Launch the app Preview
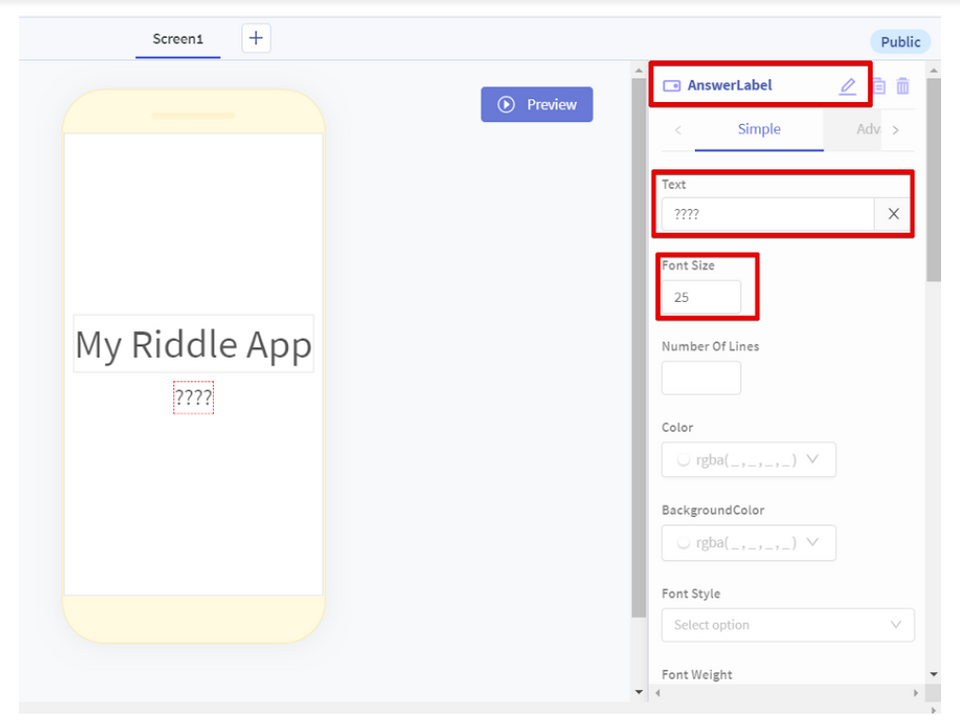960x723 pixels. coord(536,104)
